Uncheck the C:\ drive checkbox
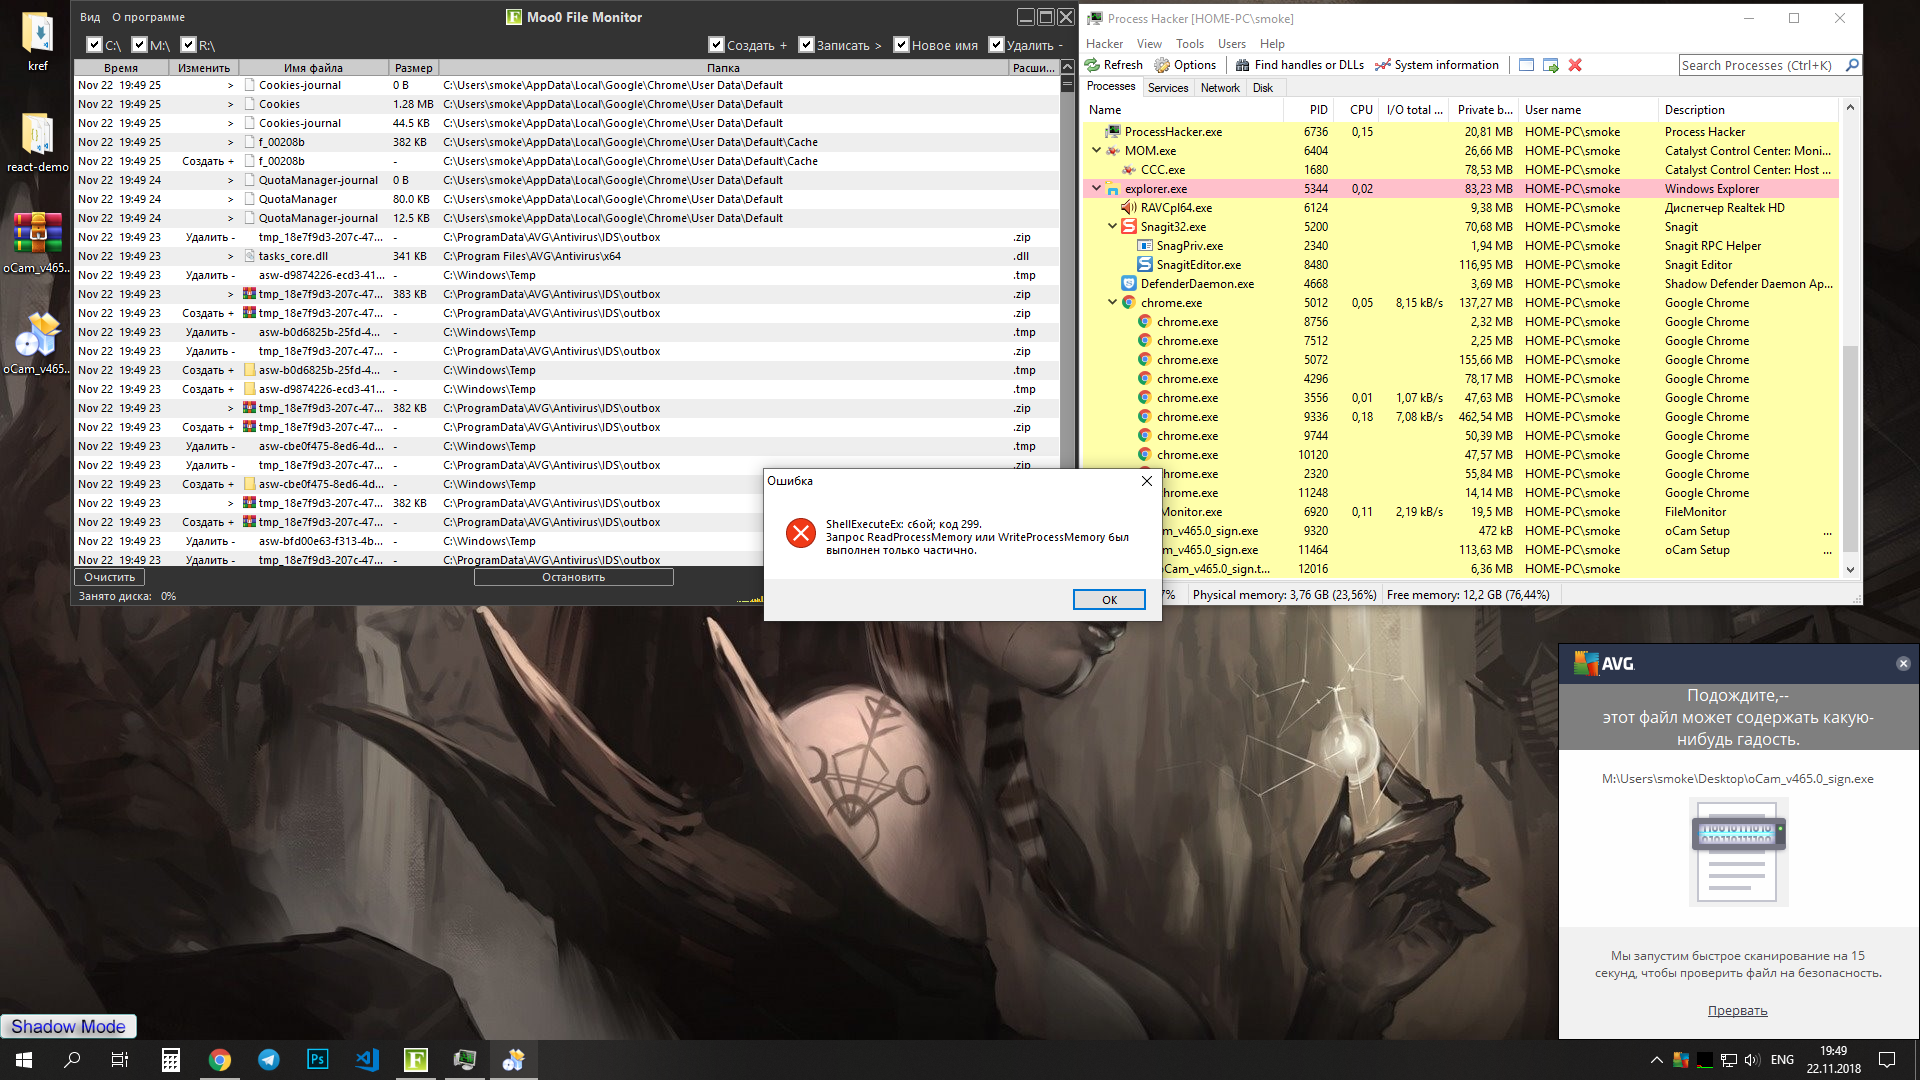1920x1080 pixels. pyautogui.click(x=94, y=45)
